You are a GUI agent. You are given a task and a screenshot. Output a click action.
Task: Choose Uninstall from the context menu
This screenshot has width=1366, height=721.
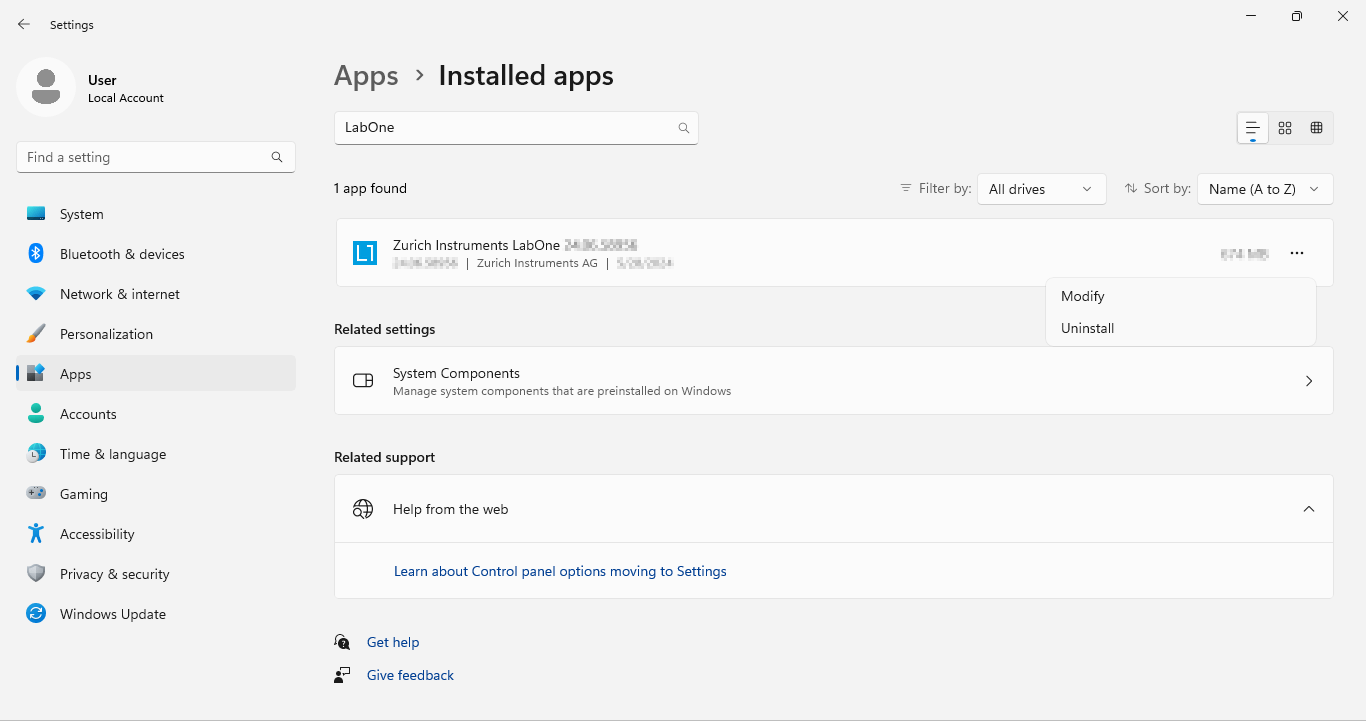point(1087,328)
